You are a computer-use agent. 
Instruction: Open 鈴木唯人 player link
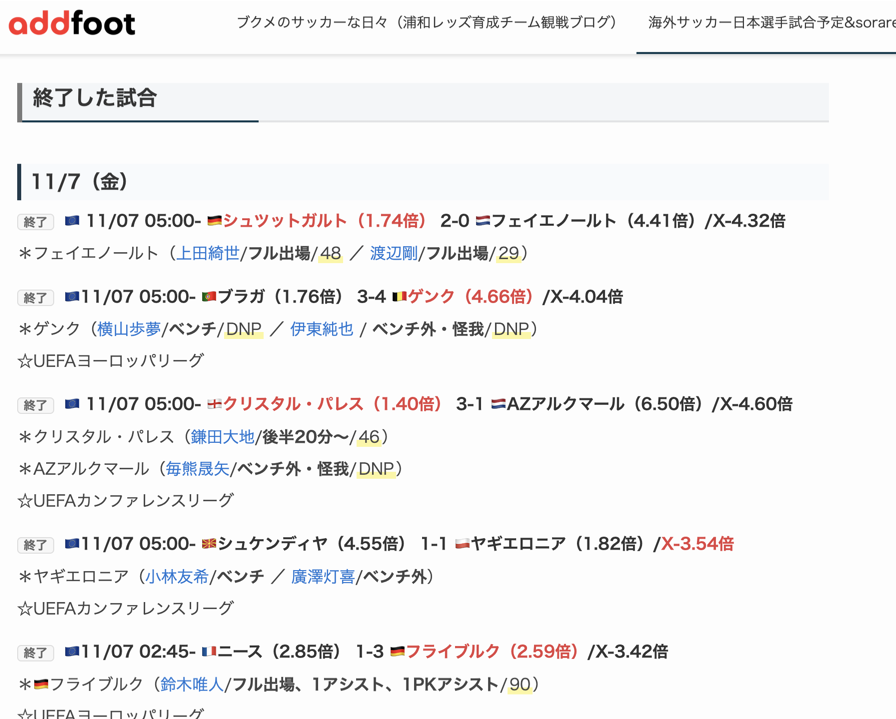(192, 685)
